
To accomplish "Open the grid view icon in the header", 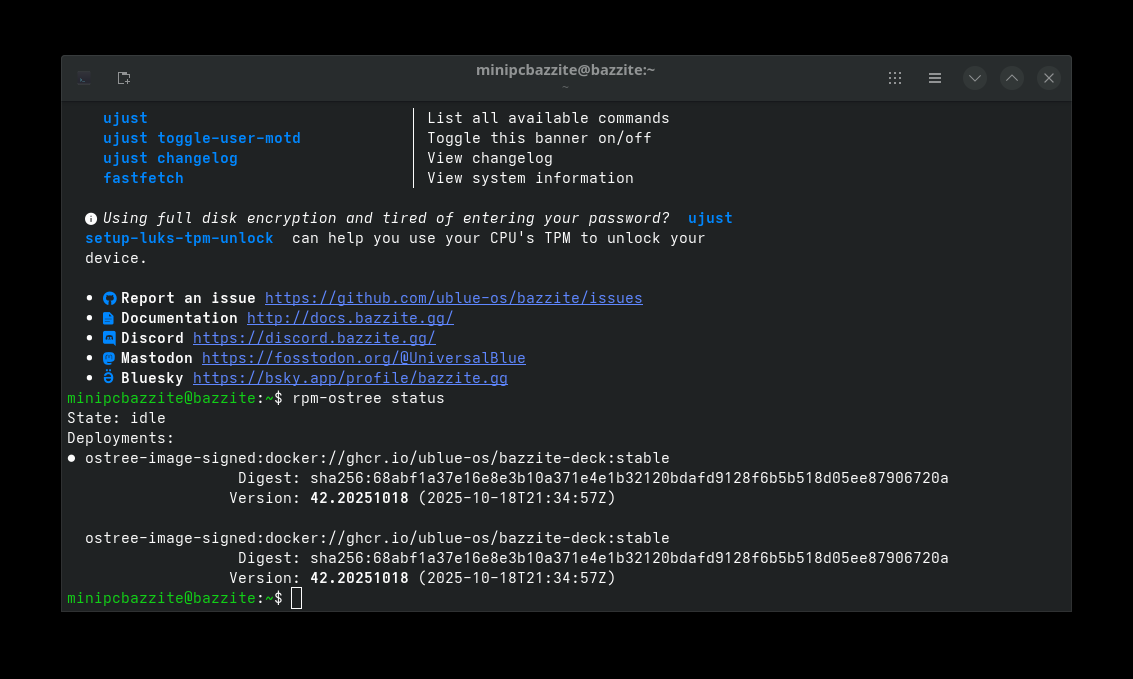I will (x=895, y=78).
